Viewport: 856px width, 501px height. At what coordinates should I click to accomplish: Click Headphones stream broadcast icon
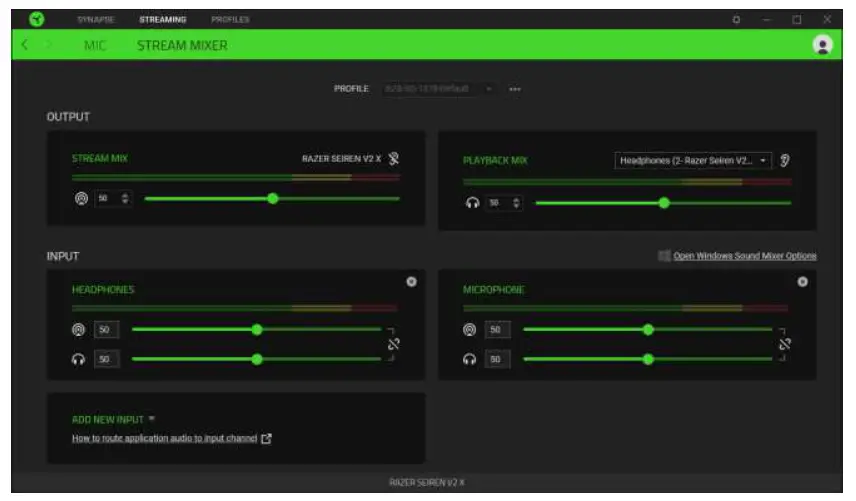79,330
